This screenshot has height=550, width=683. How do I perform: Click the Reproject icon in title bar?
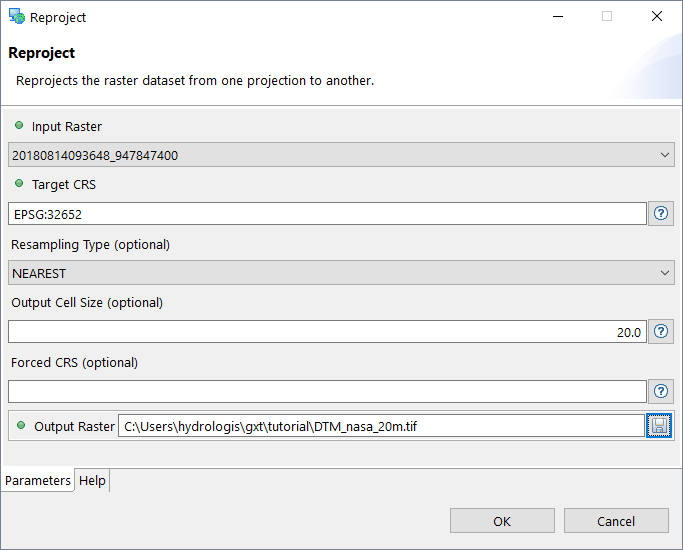tap(16, 17)
